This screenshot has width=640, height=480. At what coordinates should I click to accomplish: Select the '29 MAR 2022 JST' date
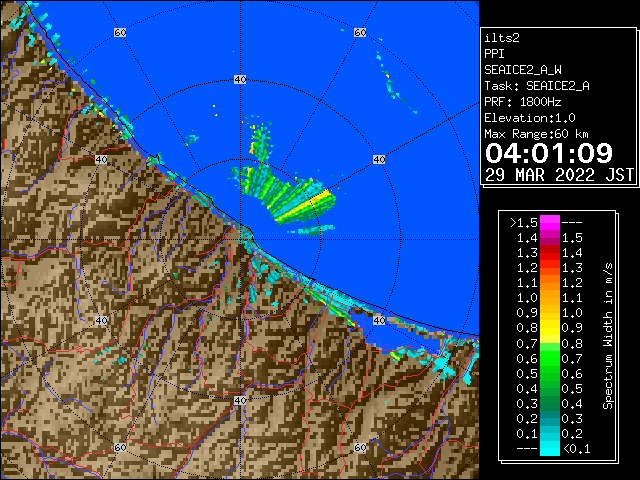tap(559, 175)
